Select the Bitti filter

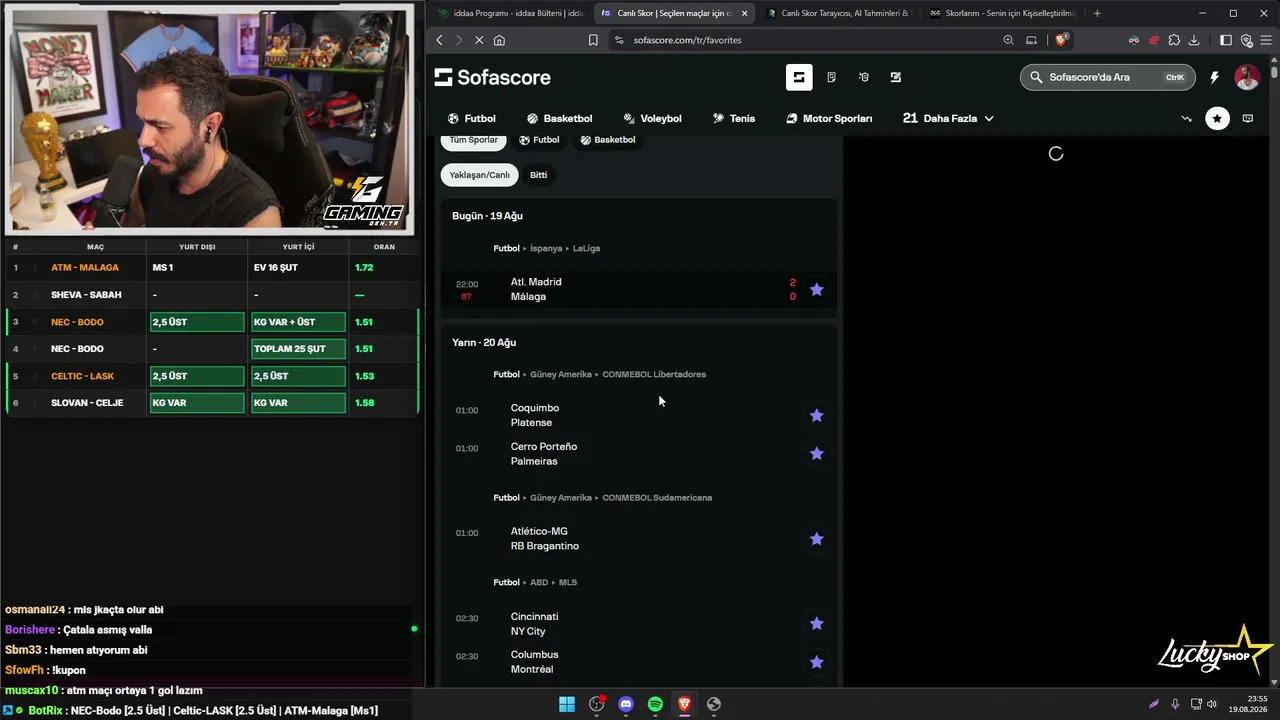(x=538, y=175)
